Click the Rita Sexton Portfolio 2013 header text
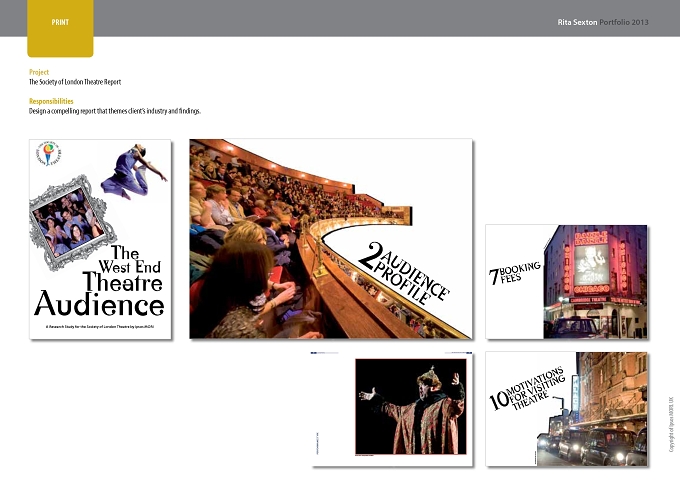680x481 pixels. (603, 22)
